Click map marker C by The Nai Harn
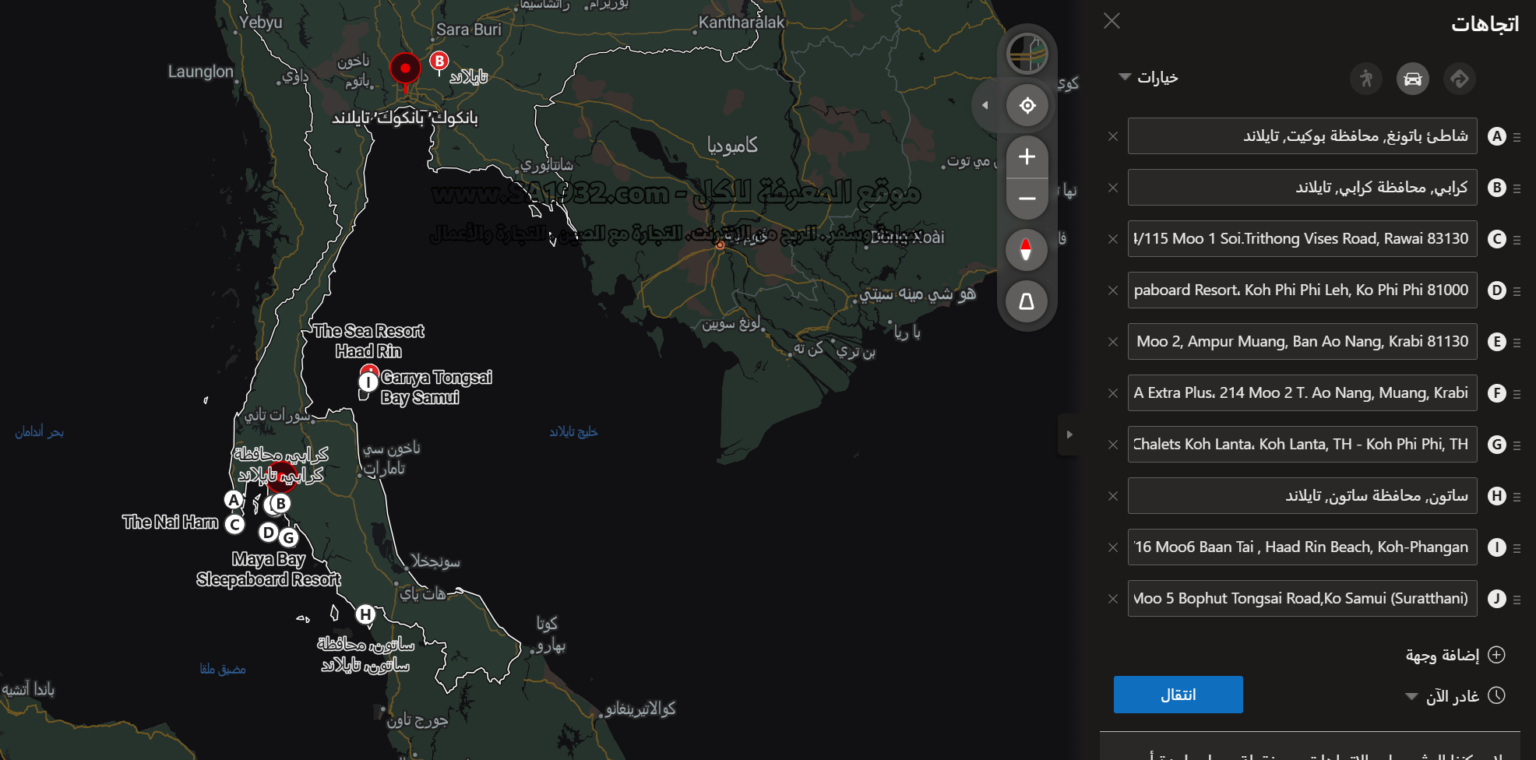 coord(234,524)
